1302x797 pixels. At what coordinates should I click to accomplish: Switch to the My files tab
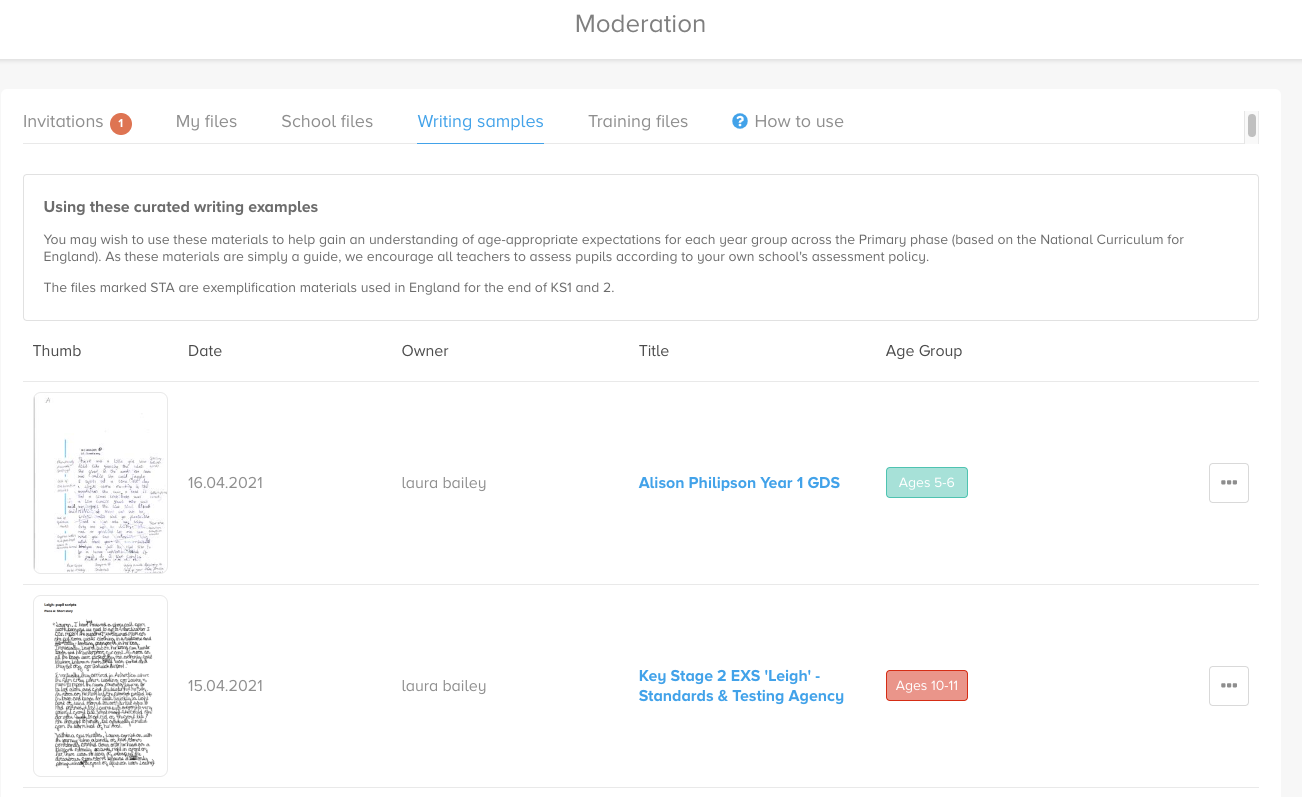tap(206, 121)
